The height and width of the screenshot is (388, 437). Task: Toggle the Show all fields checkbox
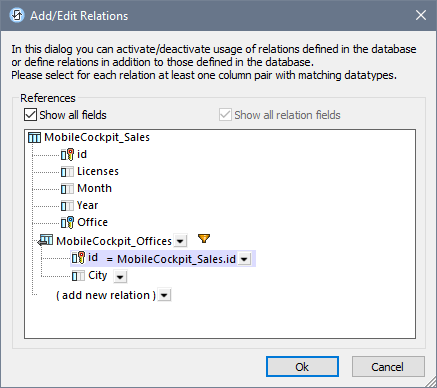pyautogui.click(x=30, y=115)
